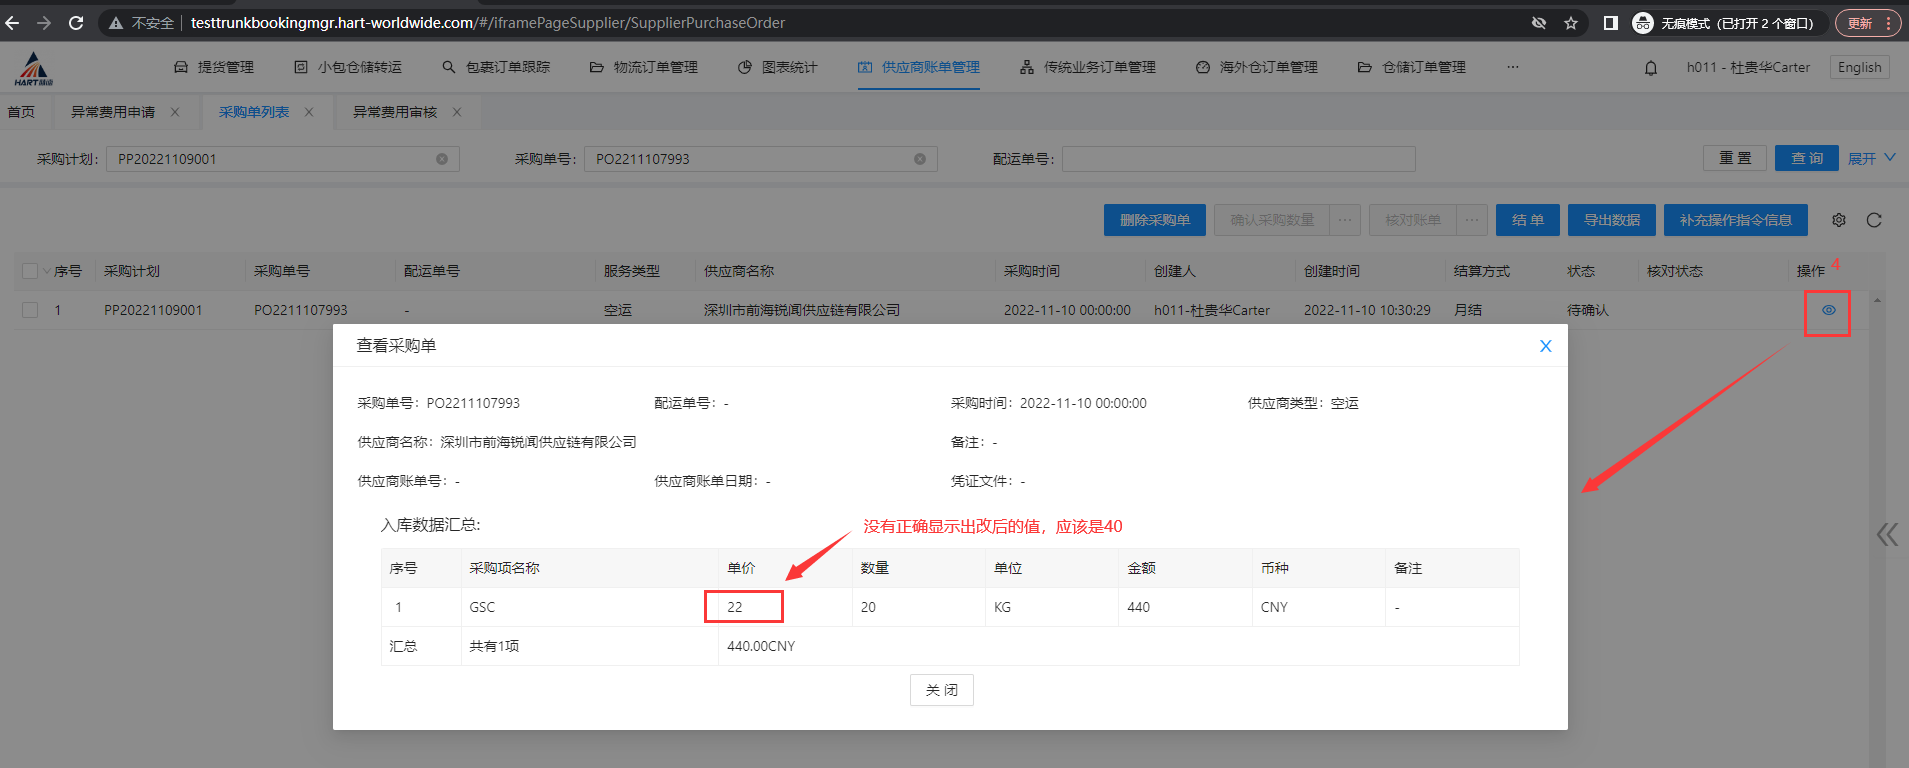Screen dimensions: 1909x768
Task: Click the double-chevron side panel collapse icon
Action: [x=1887, y=535]
